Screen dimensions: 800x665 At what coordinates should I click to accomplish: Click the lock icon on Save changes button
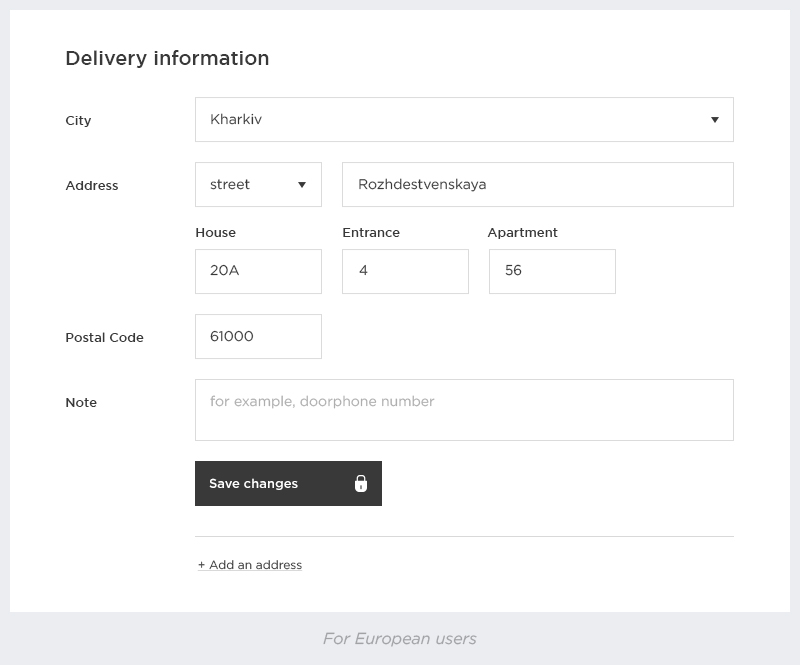pyautogui.click(x=362, y=483)
